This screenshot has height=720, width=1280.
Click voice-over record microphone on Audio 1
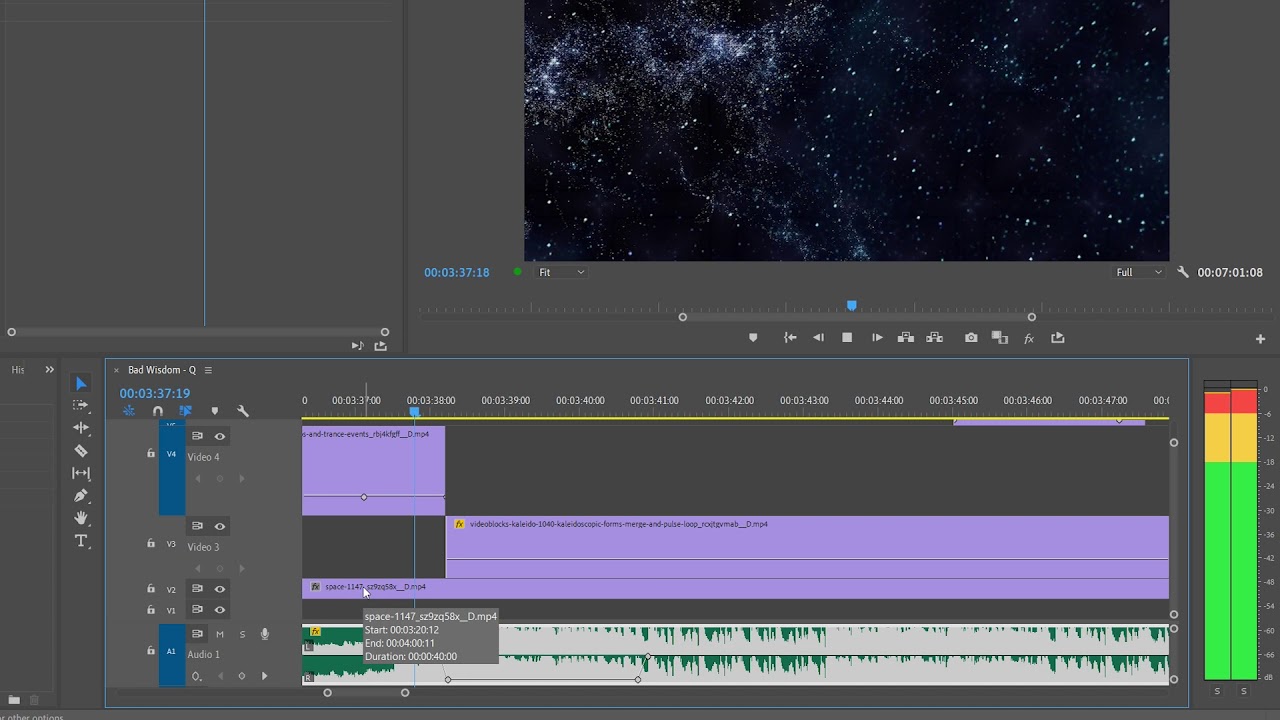coord(265,634)
